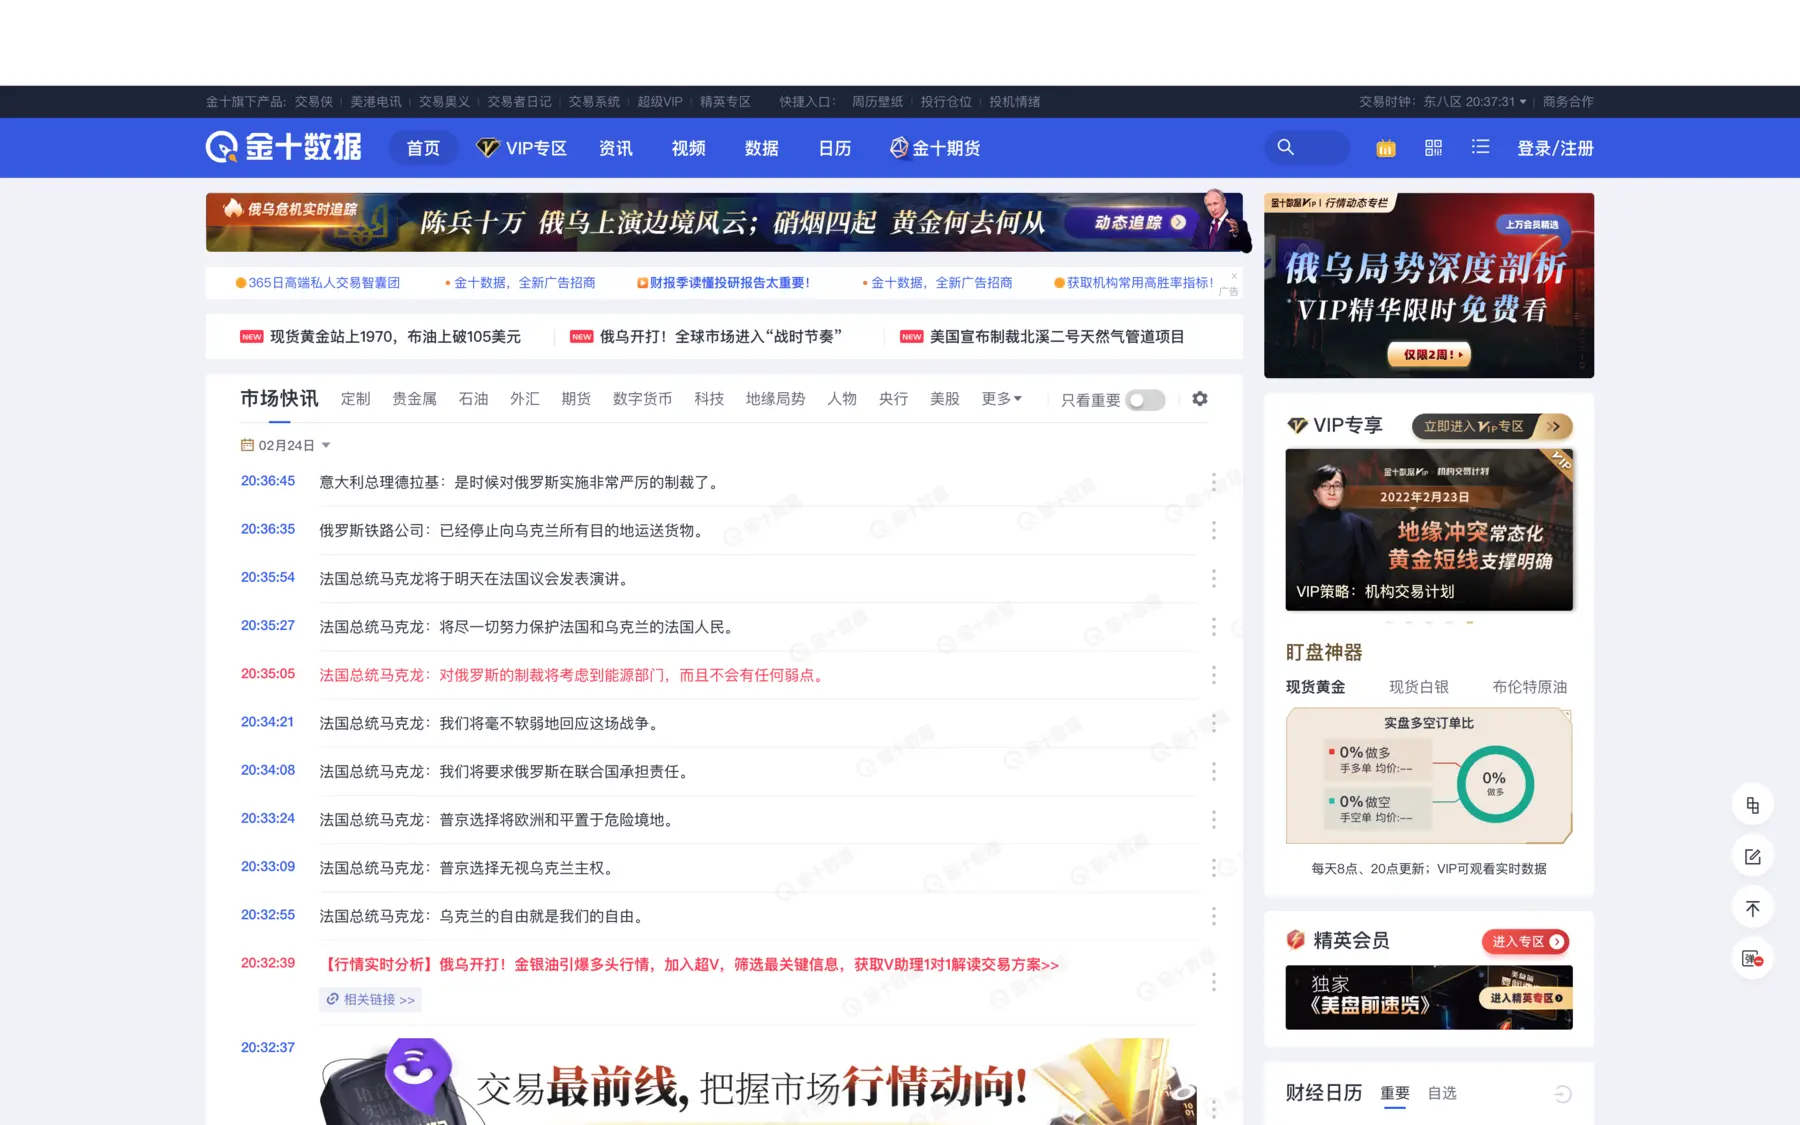This screenshot has height=1125, width=1800.
Task: Open the VIP strategy video thumbnail
Action: (x=1428, y=530)
